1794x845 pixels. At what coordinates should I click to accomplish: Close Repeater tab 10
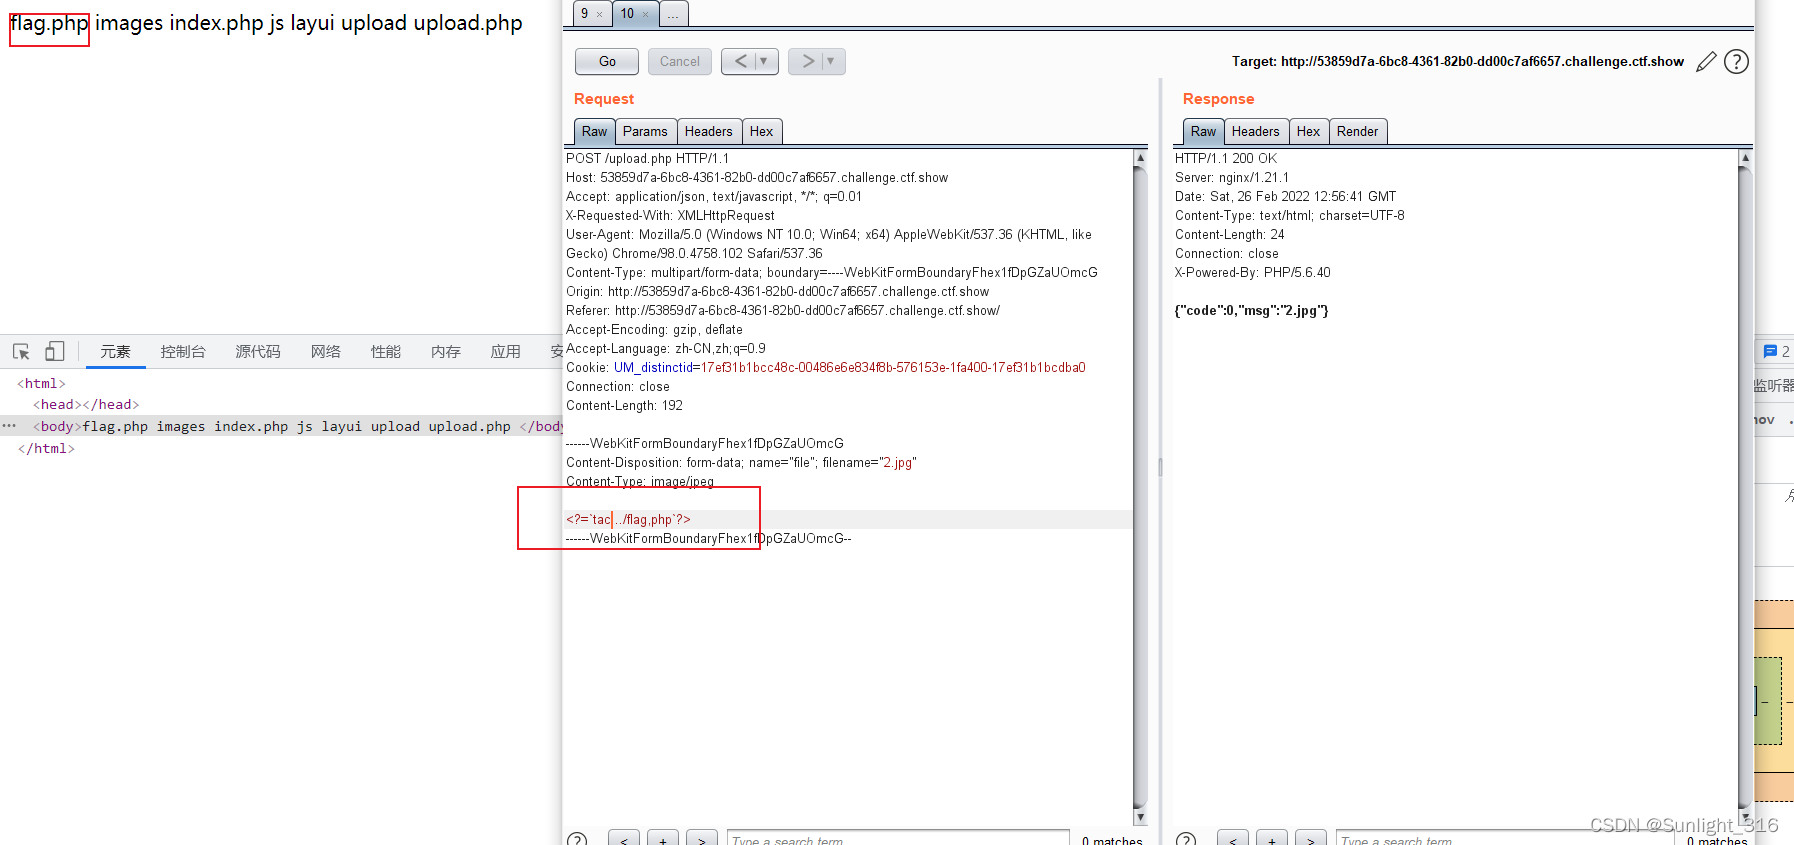645,14
